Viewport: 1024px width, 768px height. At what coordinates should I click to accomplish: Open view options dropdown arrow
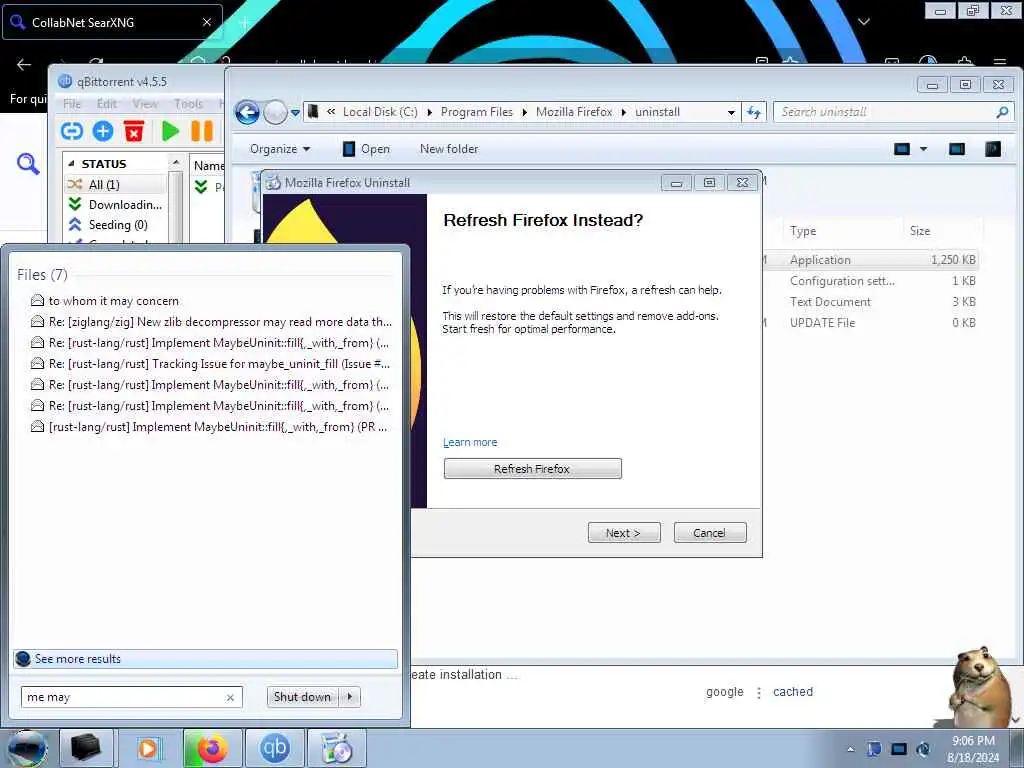[923, 149]
